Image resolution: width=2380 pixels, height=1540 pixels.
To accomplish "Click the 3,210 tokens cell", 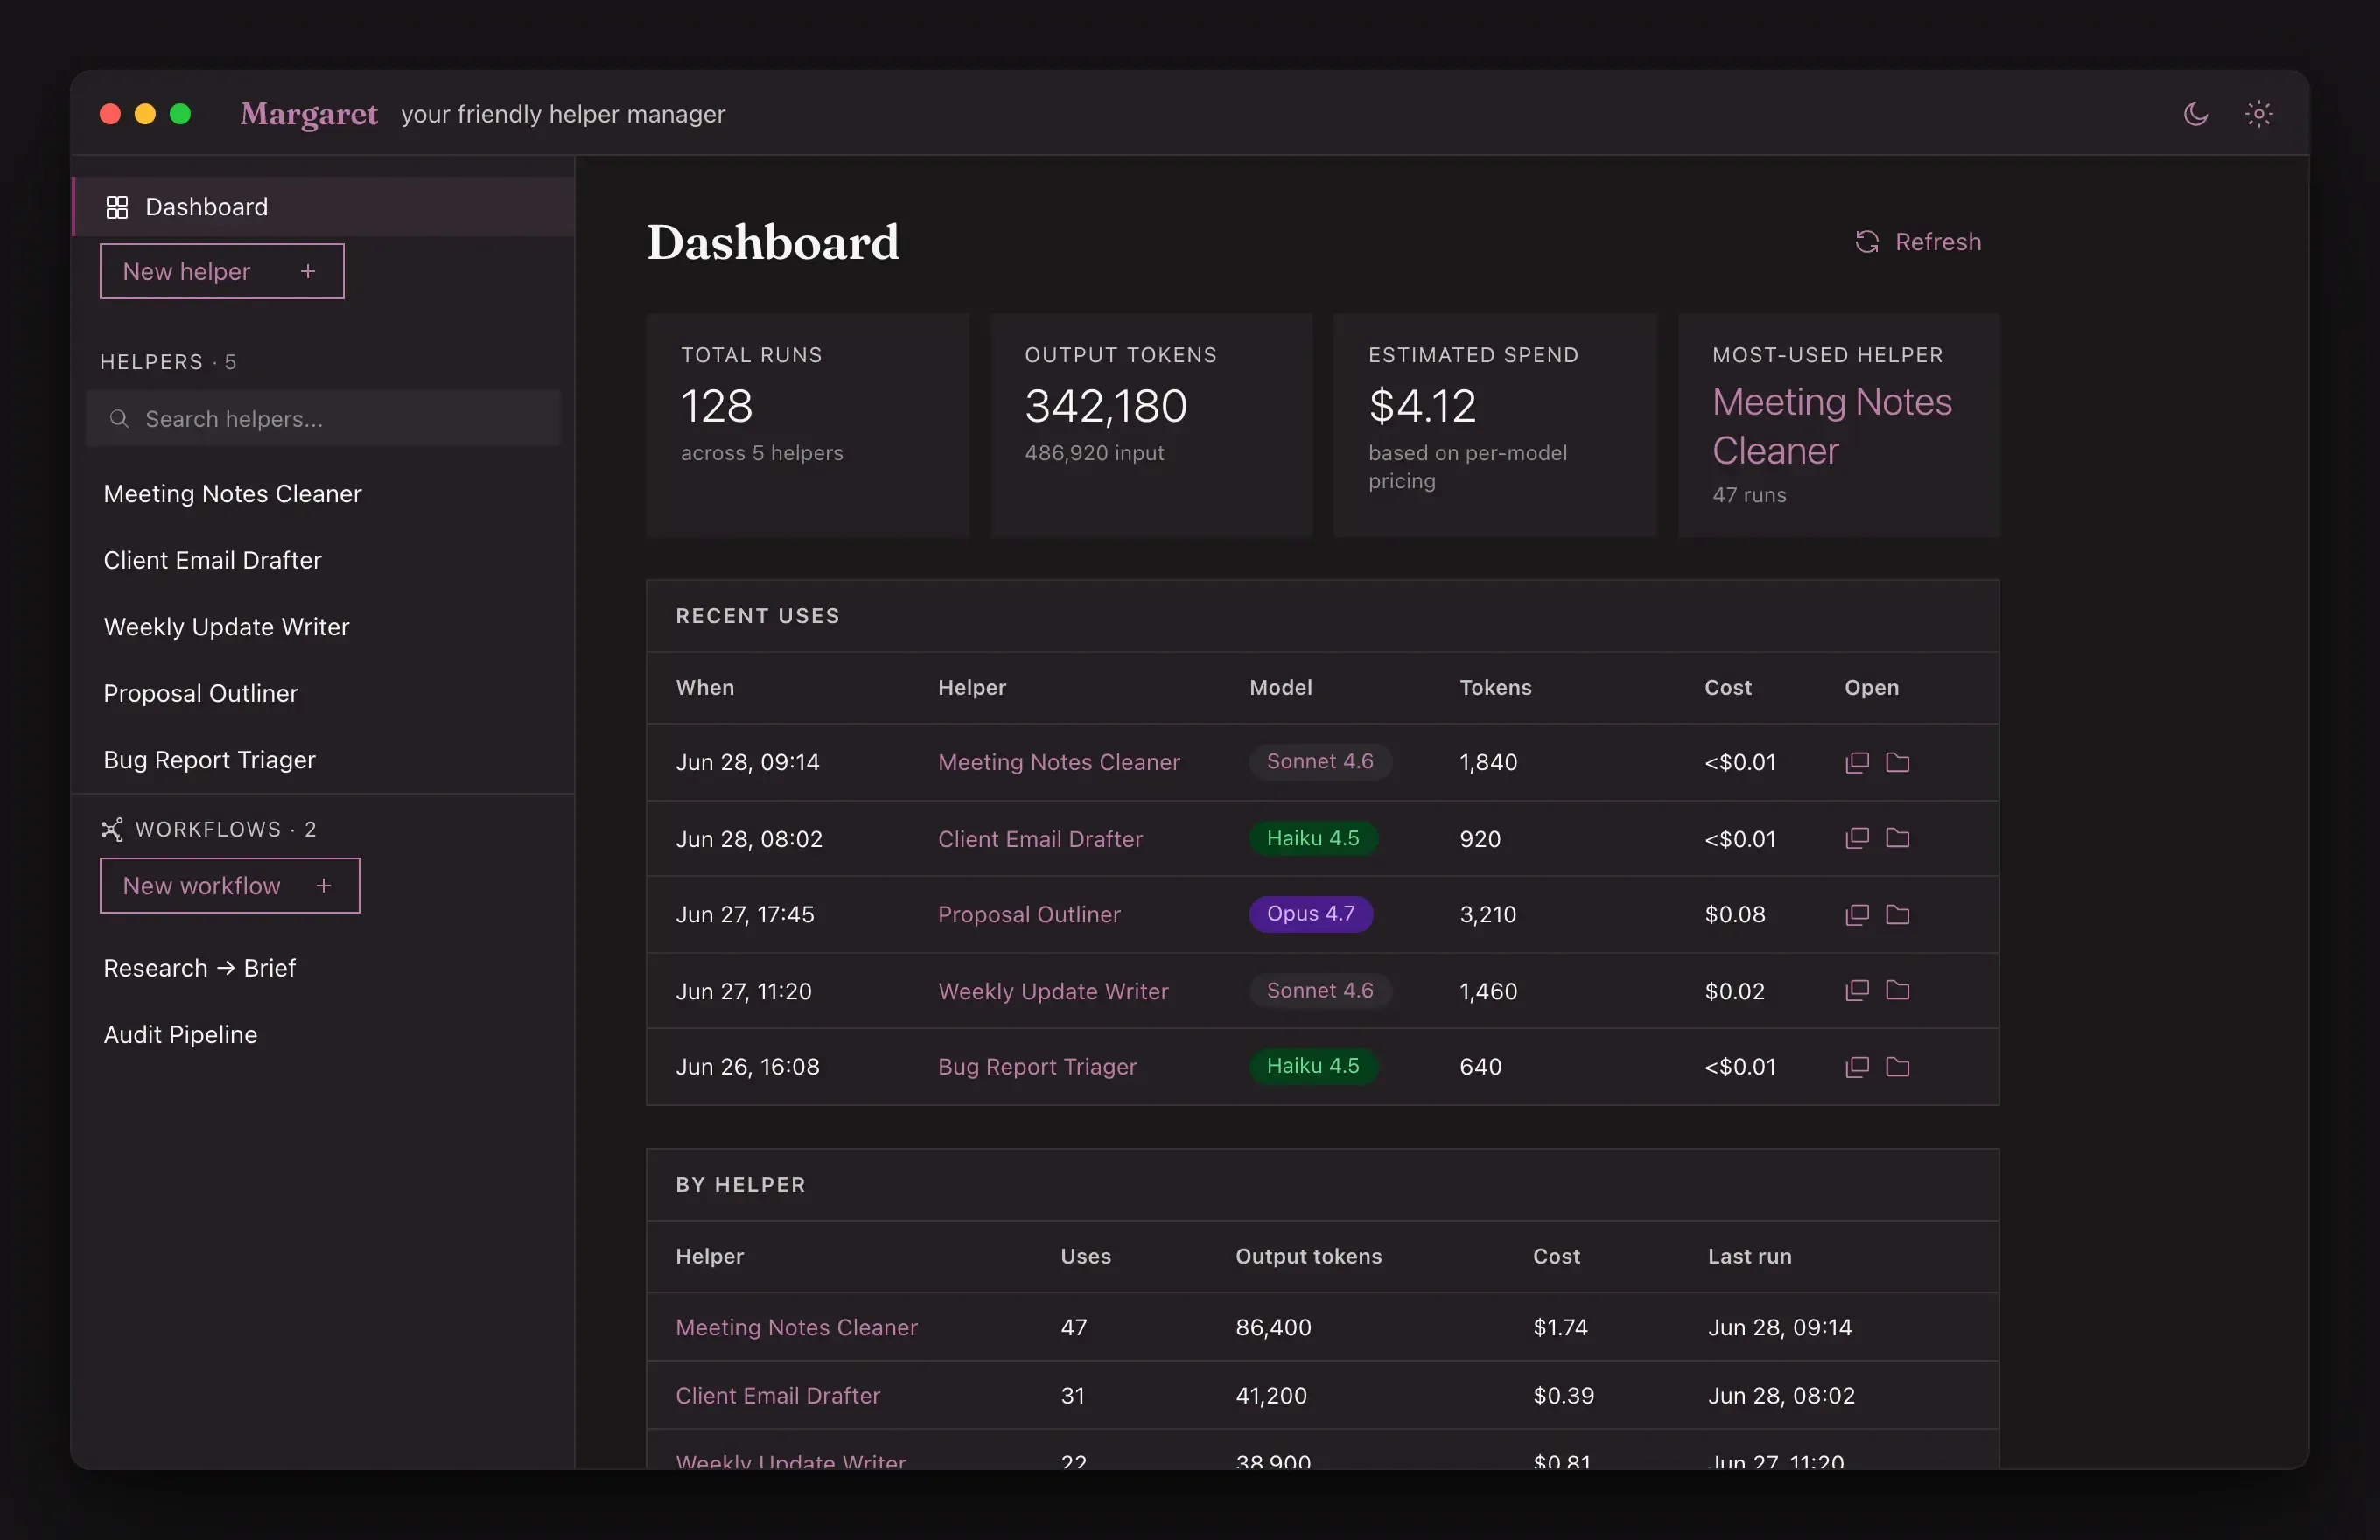I will click(1487, 914).
